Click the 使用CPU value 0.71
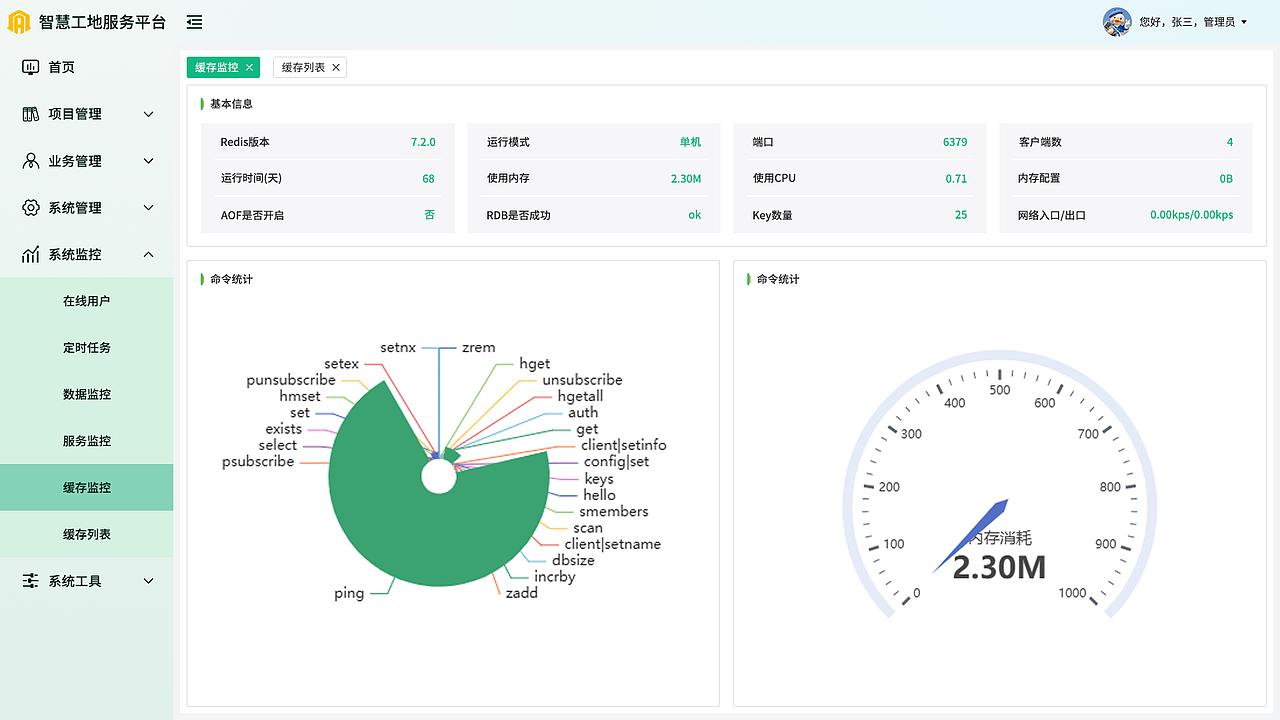Screen dimensions: 1280x720 pyautogui.click(x=956, y=179)
